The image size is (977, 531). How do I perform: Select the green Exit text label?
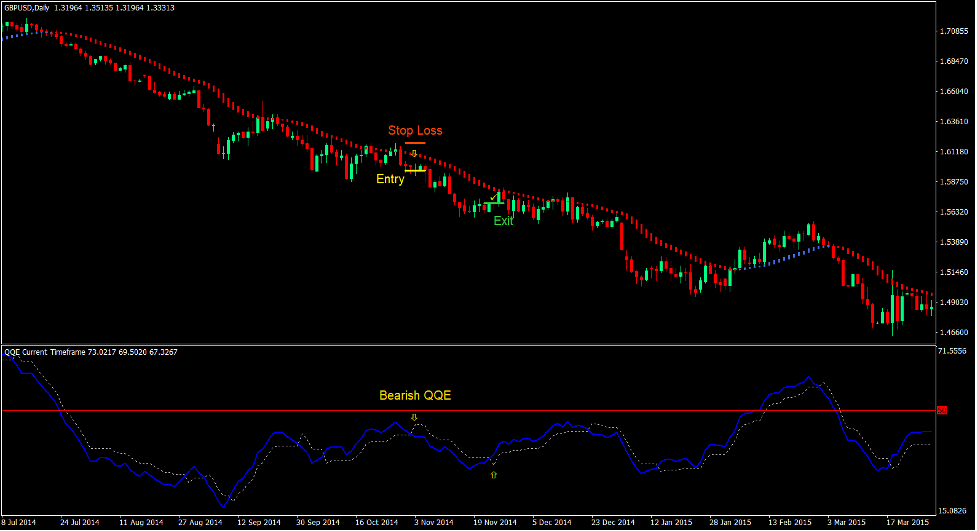pos(503,221)
